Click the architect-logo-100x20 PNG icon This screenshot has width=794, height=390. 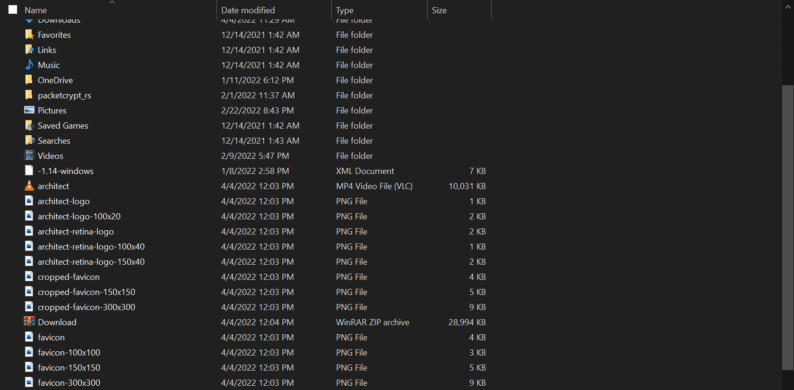(29, 216)
